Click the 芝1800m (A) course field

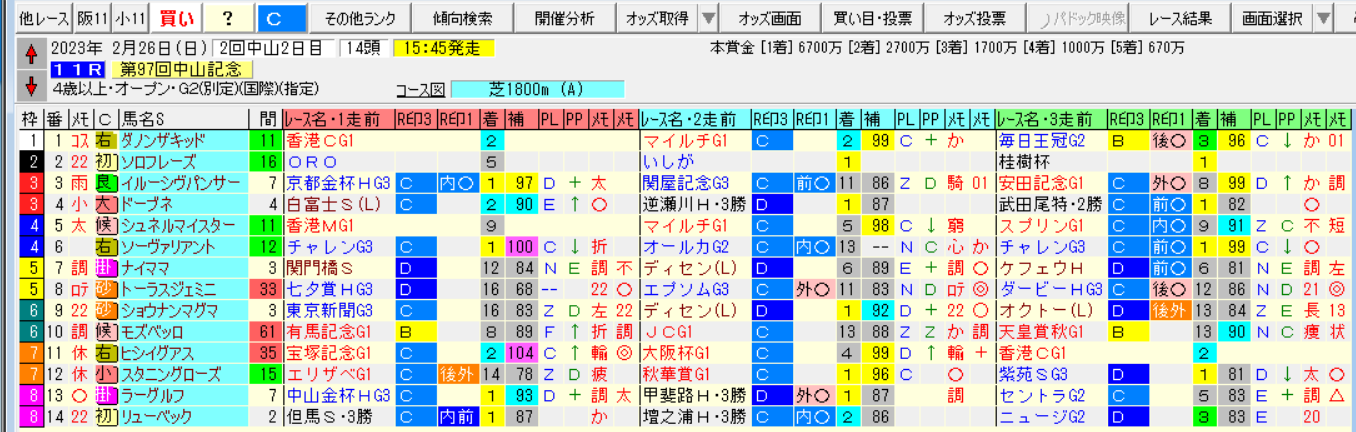538,89
